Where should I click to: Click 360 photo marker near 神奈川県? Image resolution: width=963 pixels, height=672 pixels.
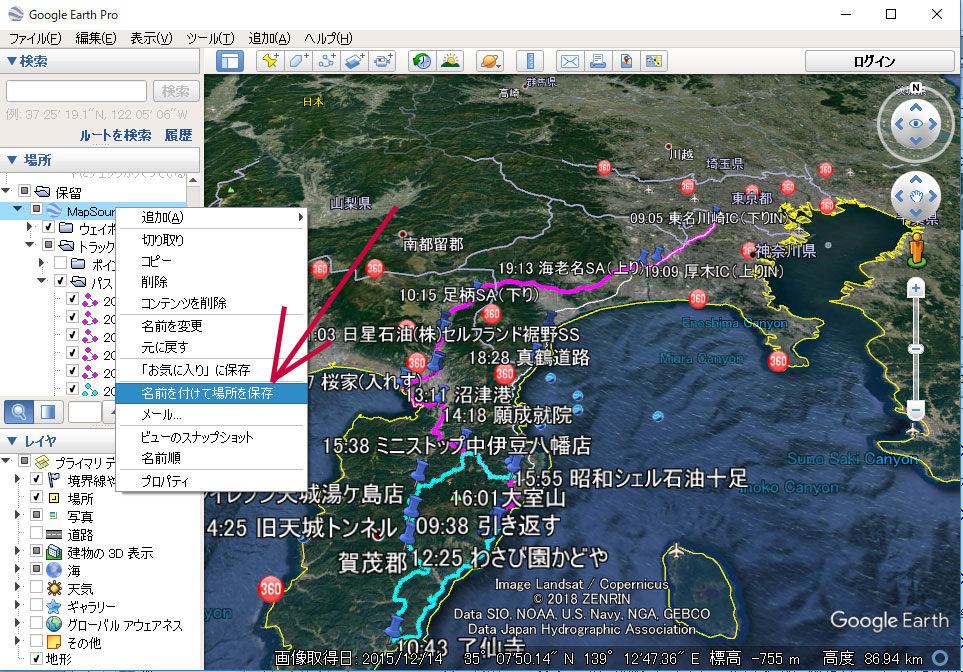pyautogui.click(x=749, y=250)
